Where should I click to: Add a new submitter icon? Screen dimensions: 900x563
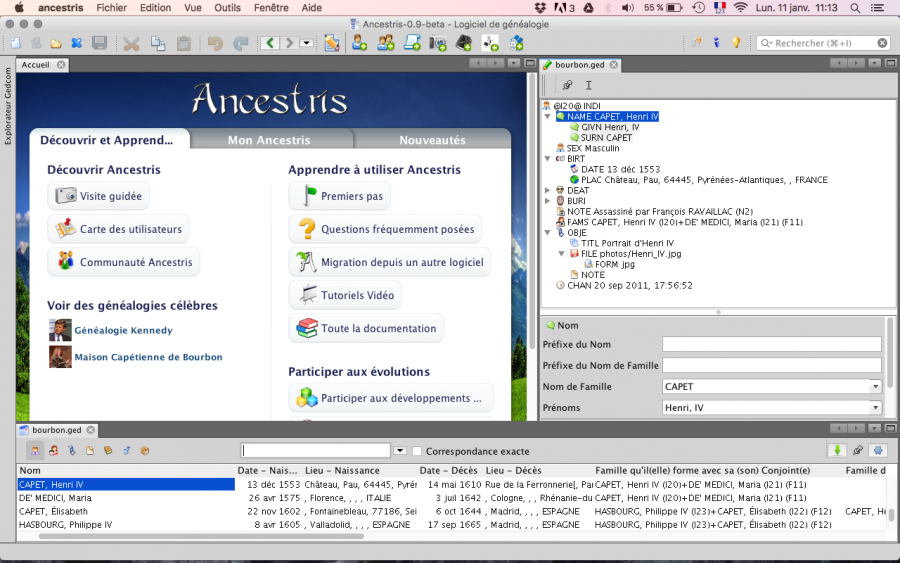tap(490, 43)
